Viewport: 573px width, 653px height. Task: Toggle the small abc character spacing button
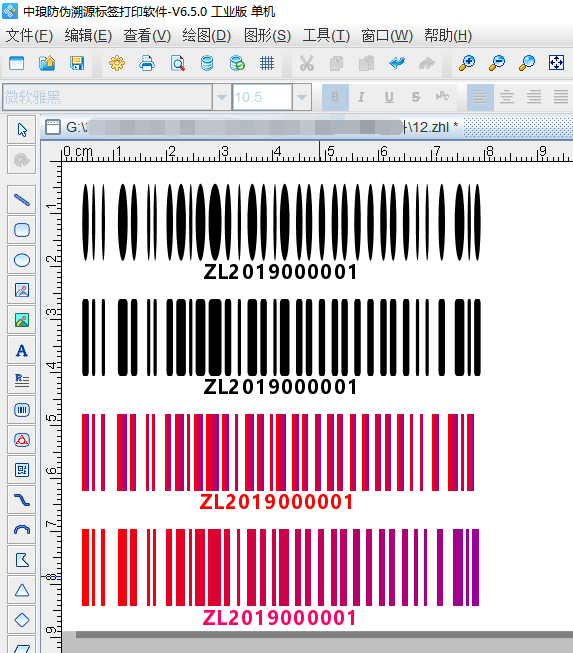pyautogui.click(x=442, y=97)
